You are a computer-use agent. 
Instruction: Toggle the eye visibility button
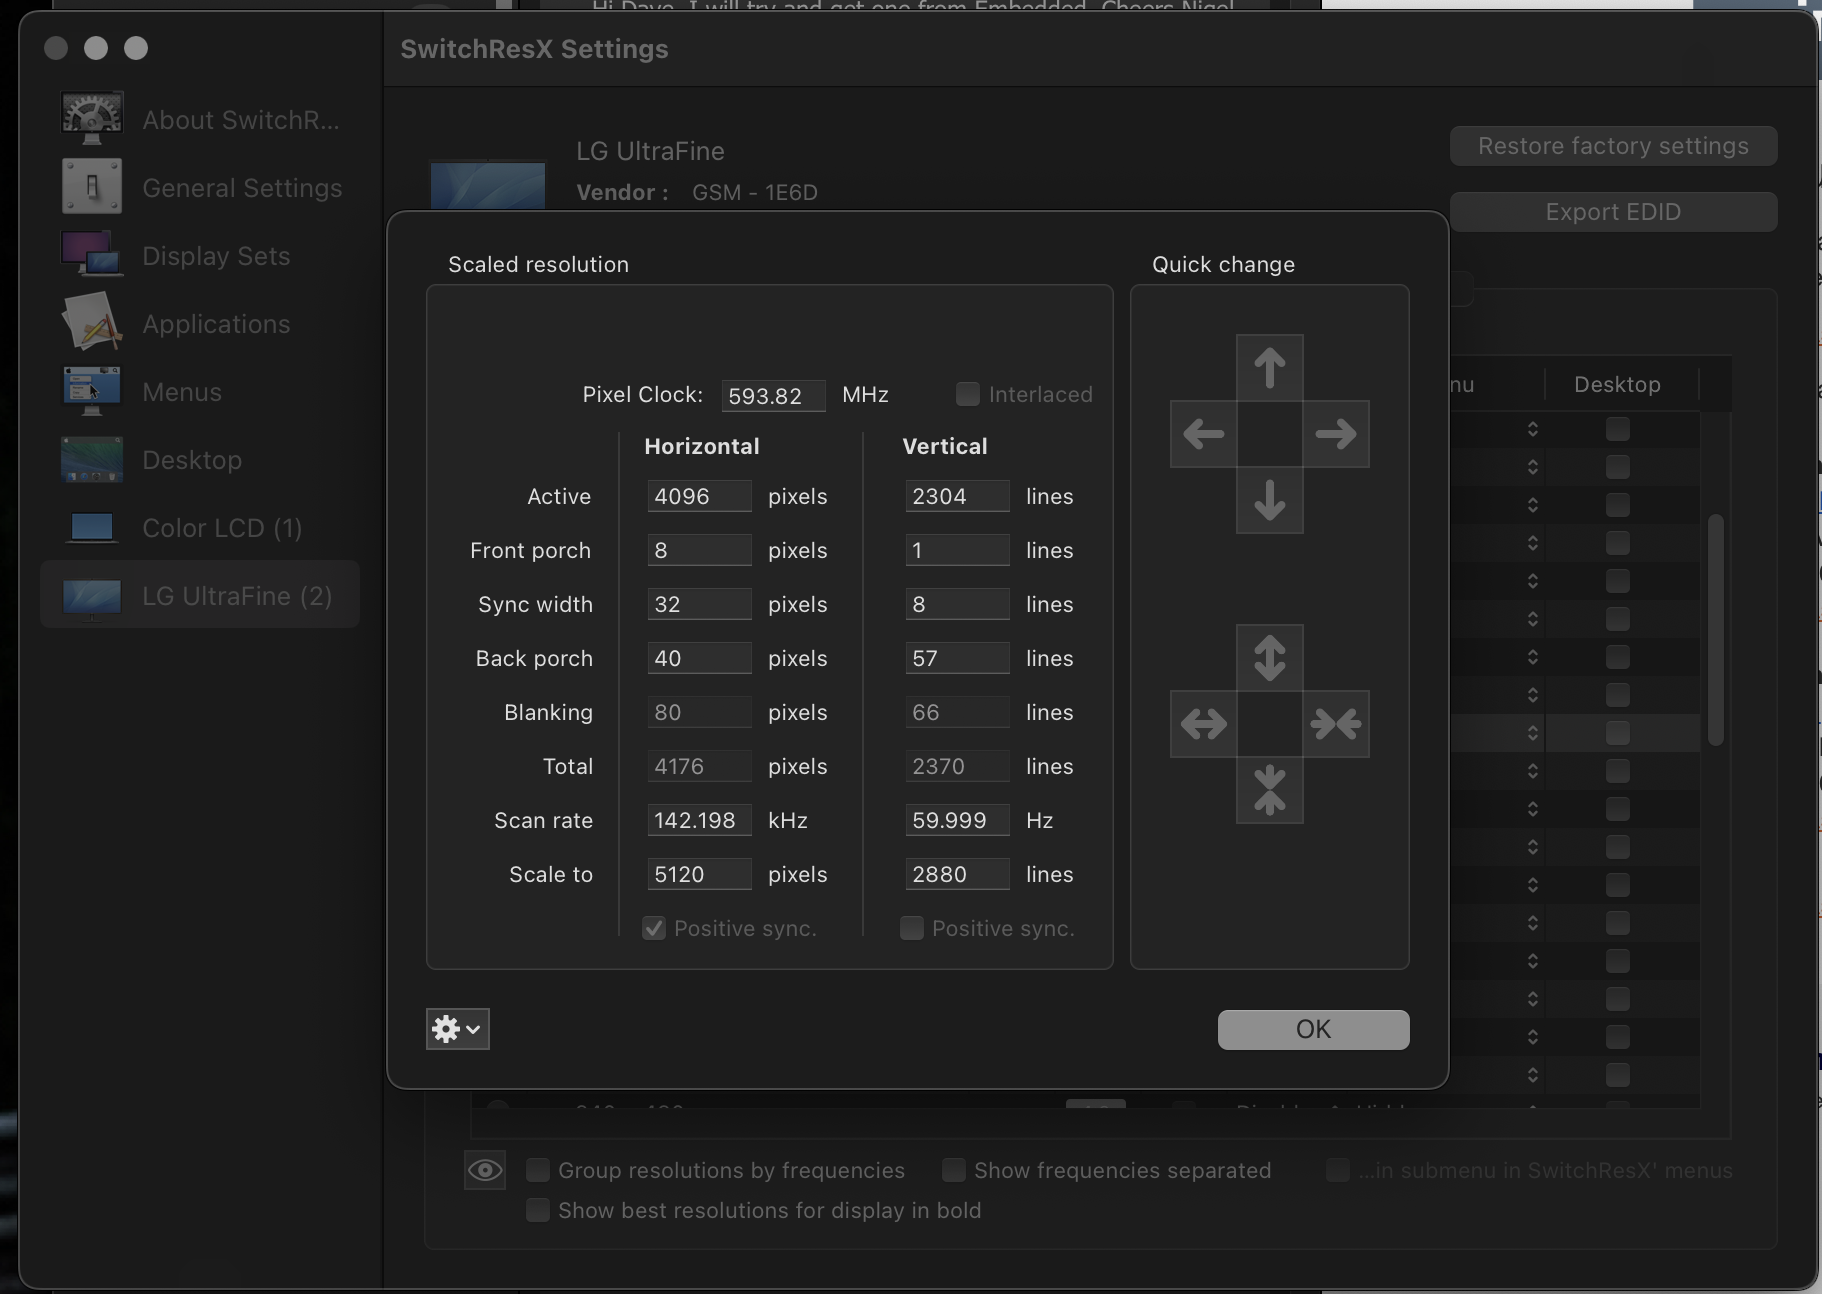[x=485, y=1170]
